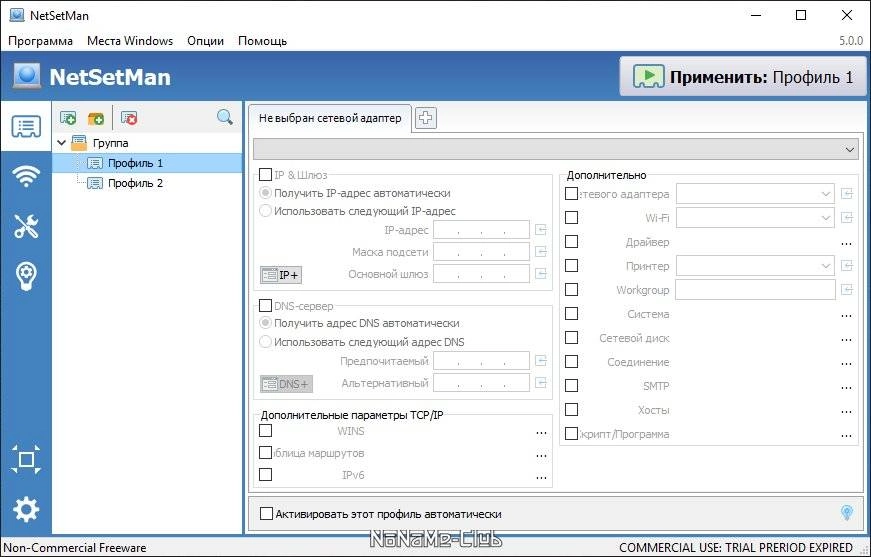Click Применить: Профиль 1 button
The width and height of the screenshot is (871, 557).
click(743, 76)
